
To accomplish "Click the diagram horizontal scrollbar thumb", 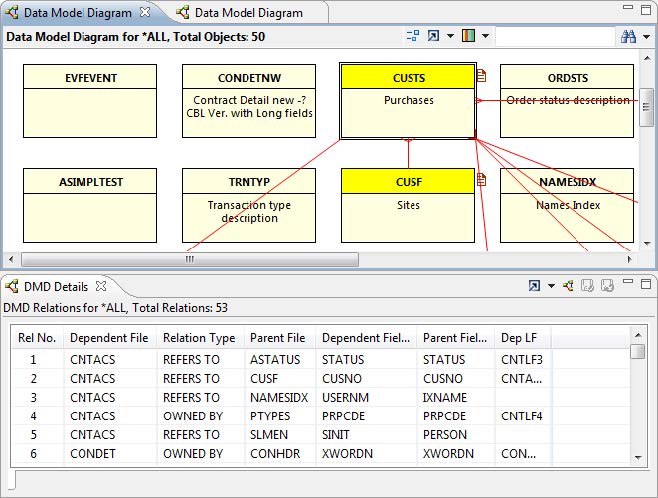I will (190, 259).
